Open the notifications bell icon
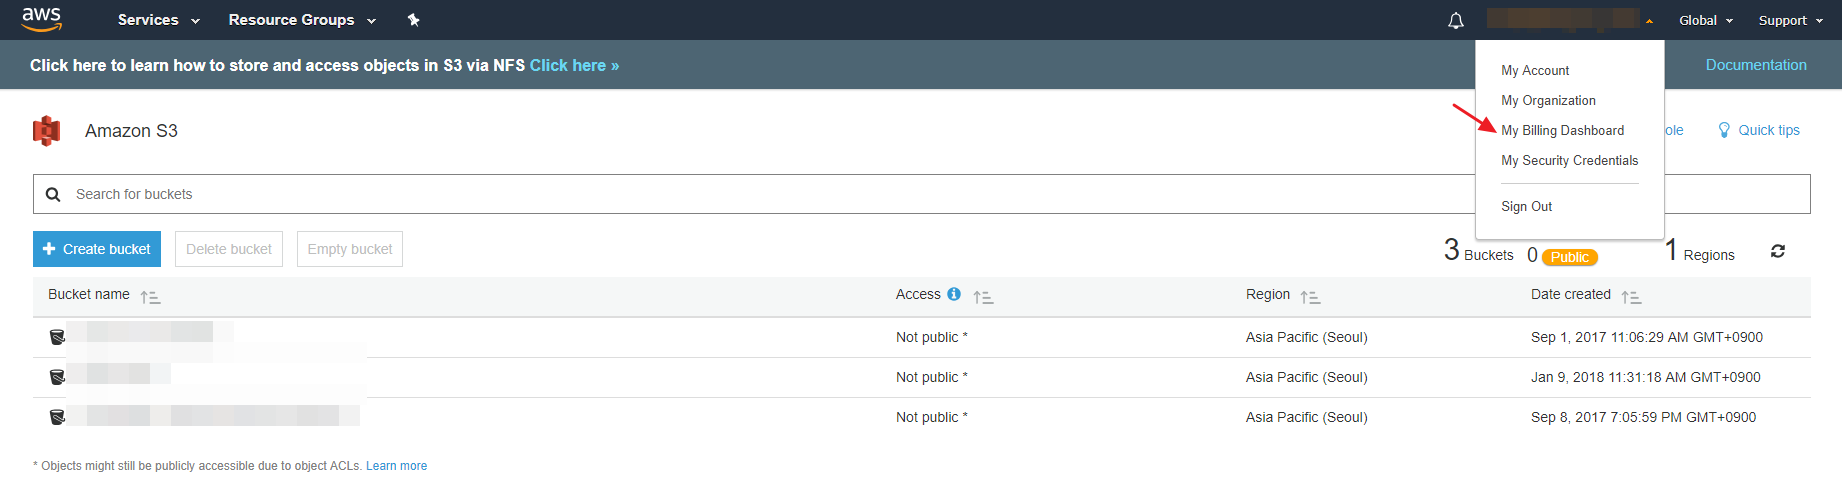Image resolution: width=1842 pixels, height=491 pixels. point(1456,21)
